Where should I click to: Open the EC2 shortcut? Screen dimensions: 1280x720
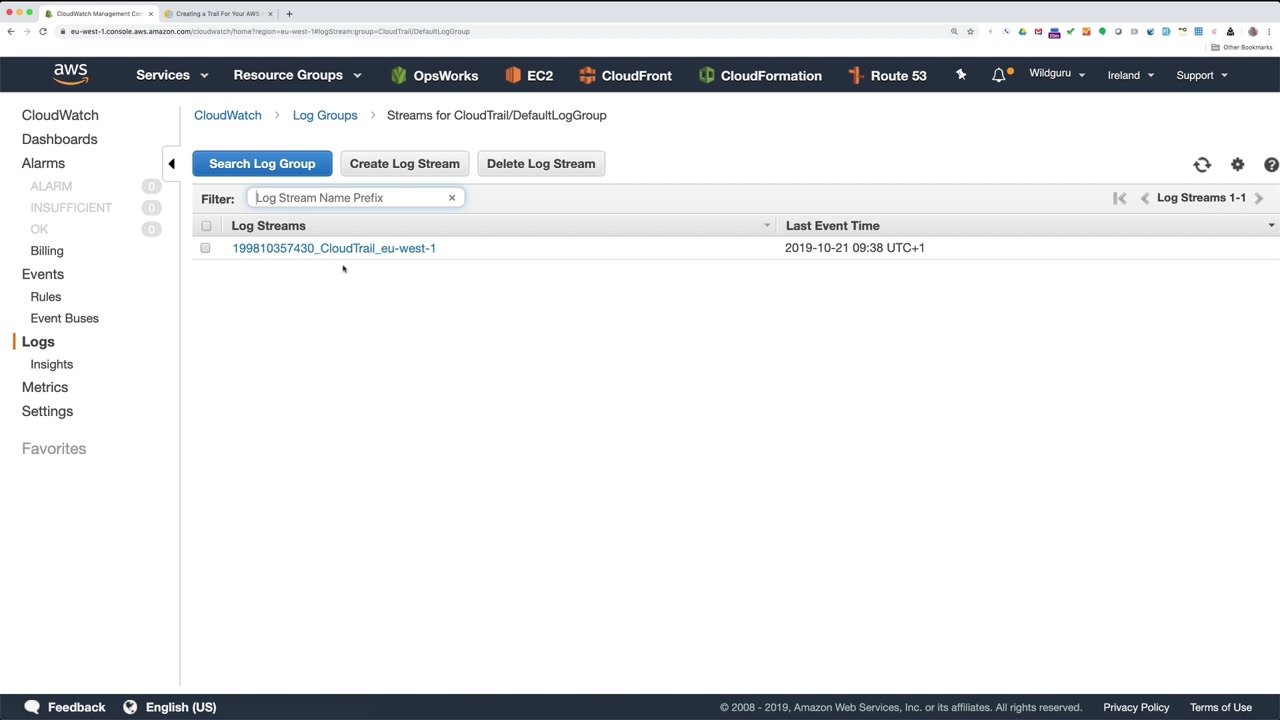[529, 75]
